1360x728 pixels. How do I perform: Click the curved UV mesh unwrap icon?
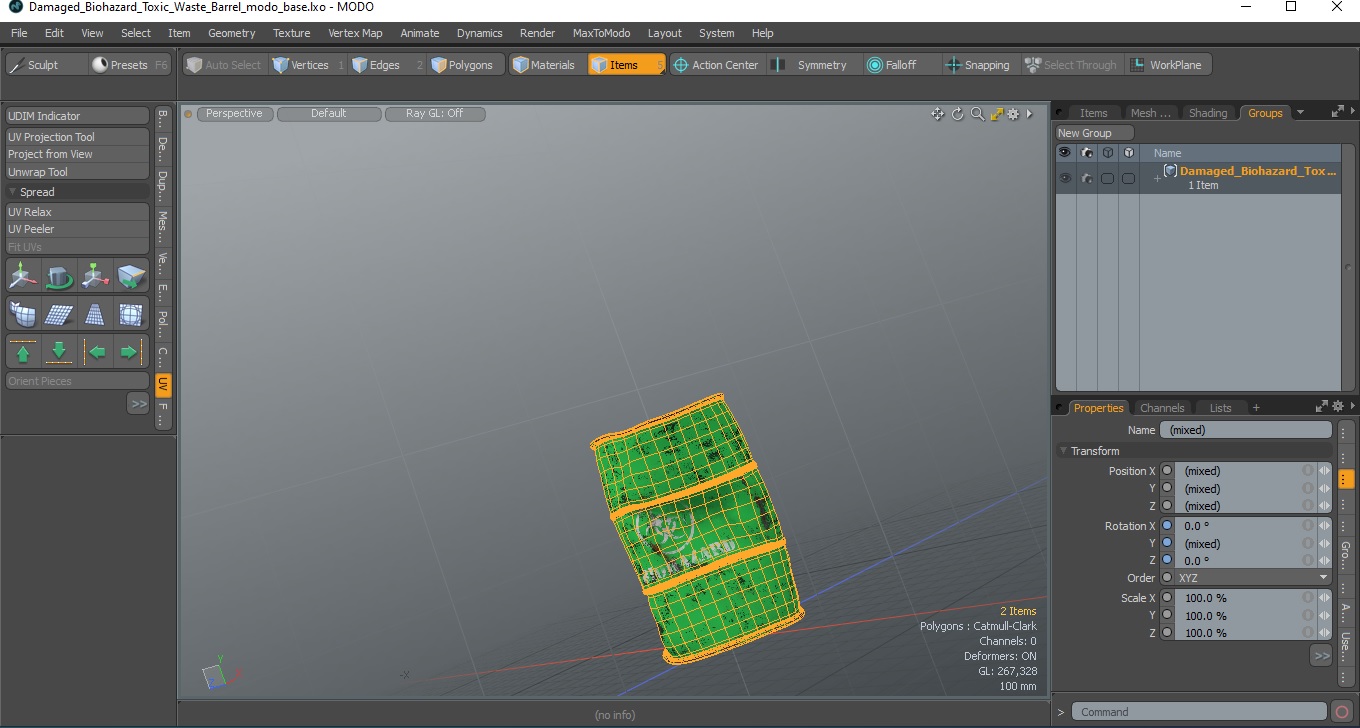point(23,314)
